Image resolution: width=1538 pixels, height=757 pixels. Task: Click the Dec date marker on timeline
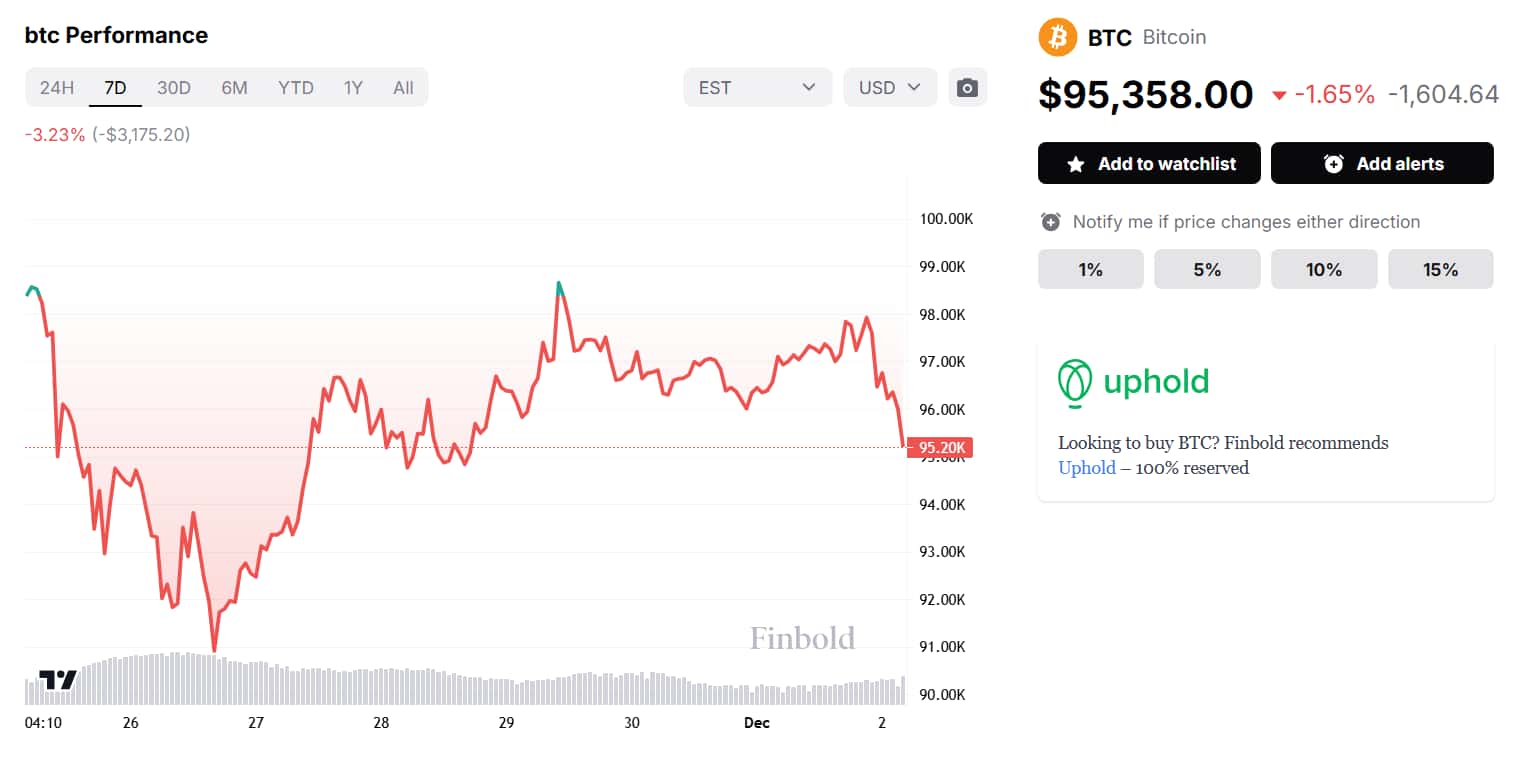click(x=757, y=722)
